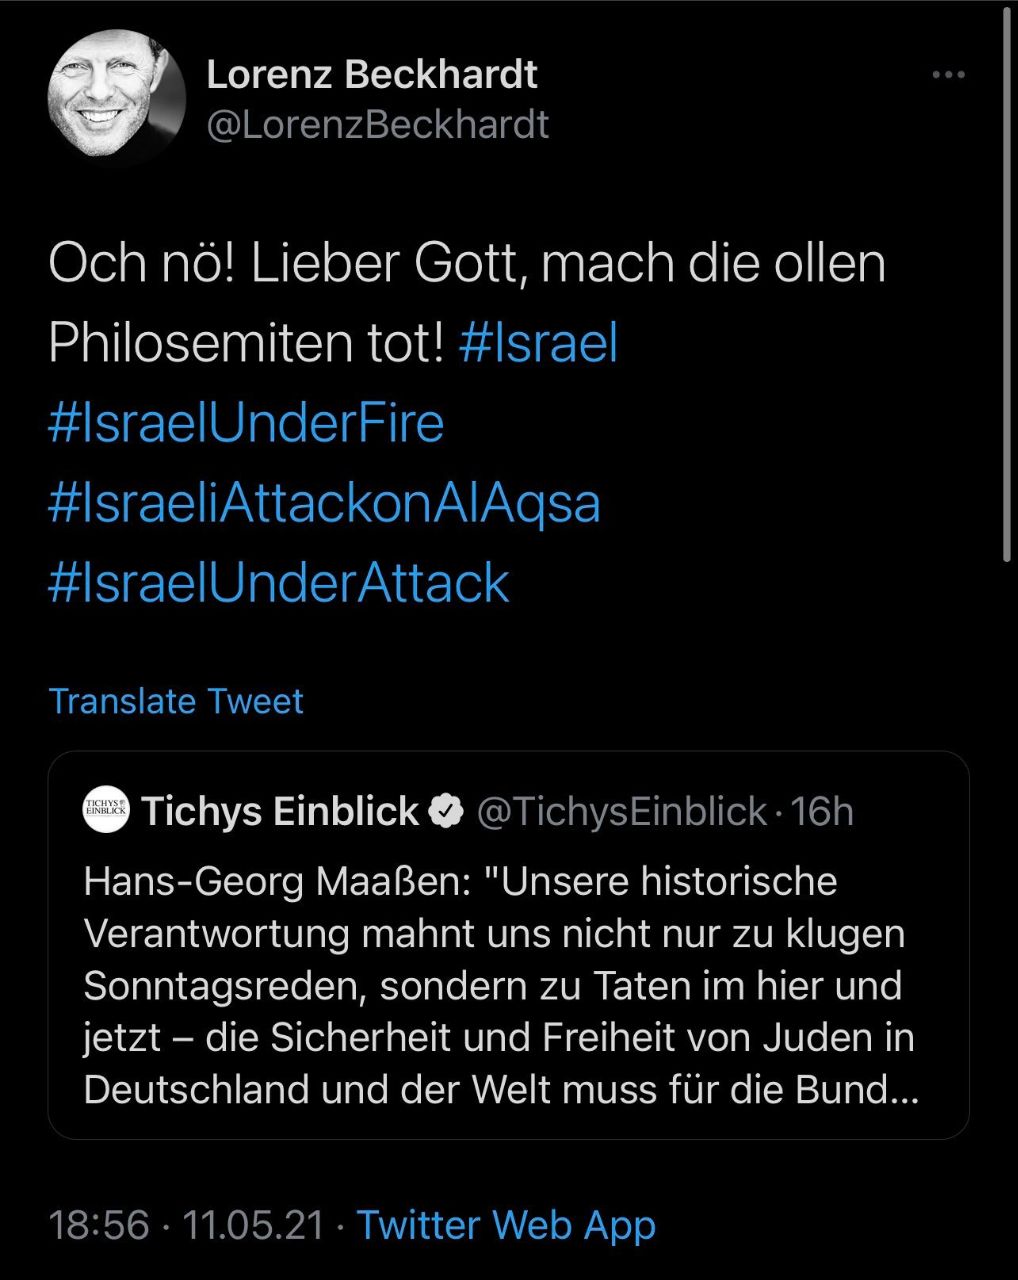
Task: Open the Tichys Einblick account name
Action: (280, 812)
